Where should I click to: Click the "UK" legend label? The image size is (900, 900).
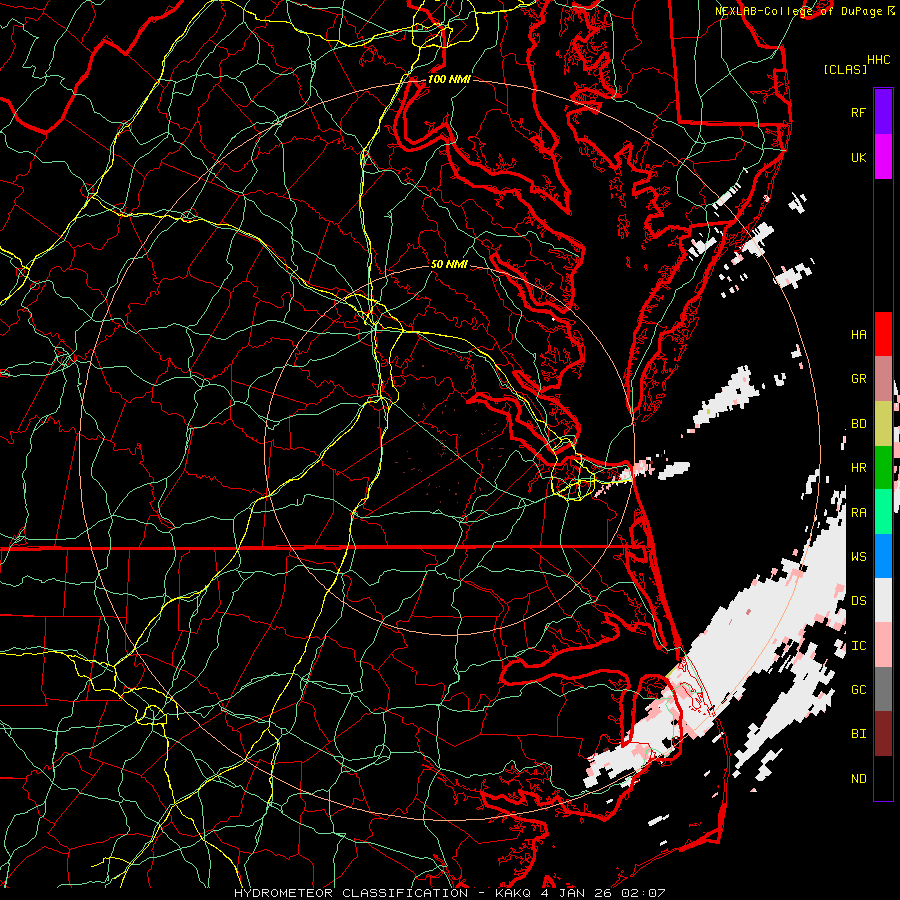pyautogui.click(x=859, y=157)
